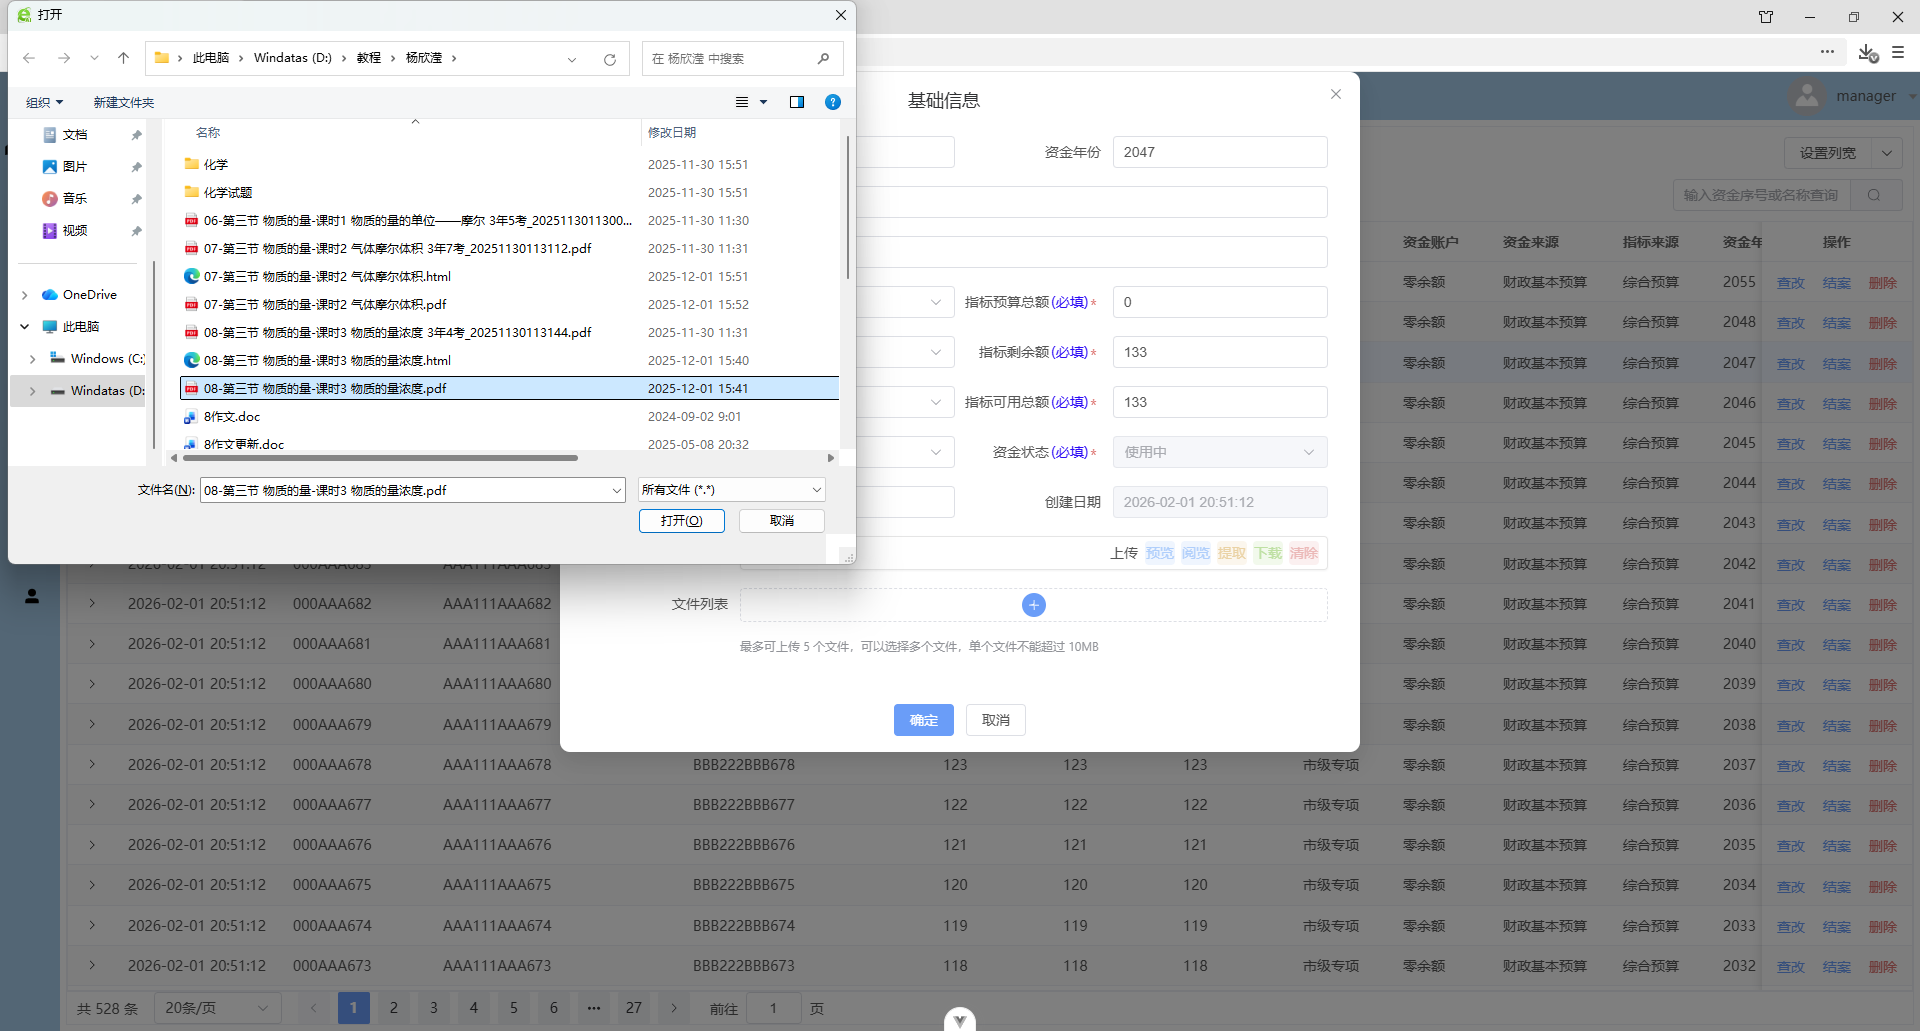Click 资金年份 input field

coord(1220,152)
